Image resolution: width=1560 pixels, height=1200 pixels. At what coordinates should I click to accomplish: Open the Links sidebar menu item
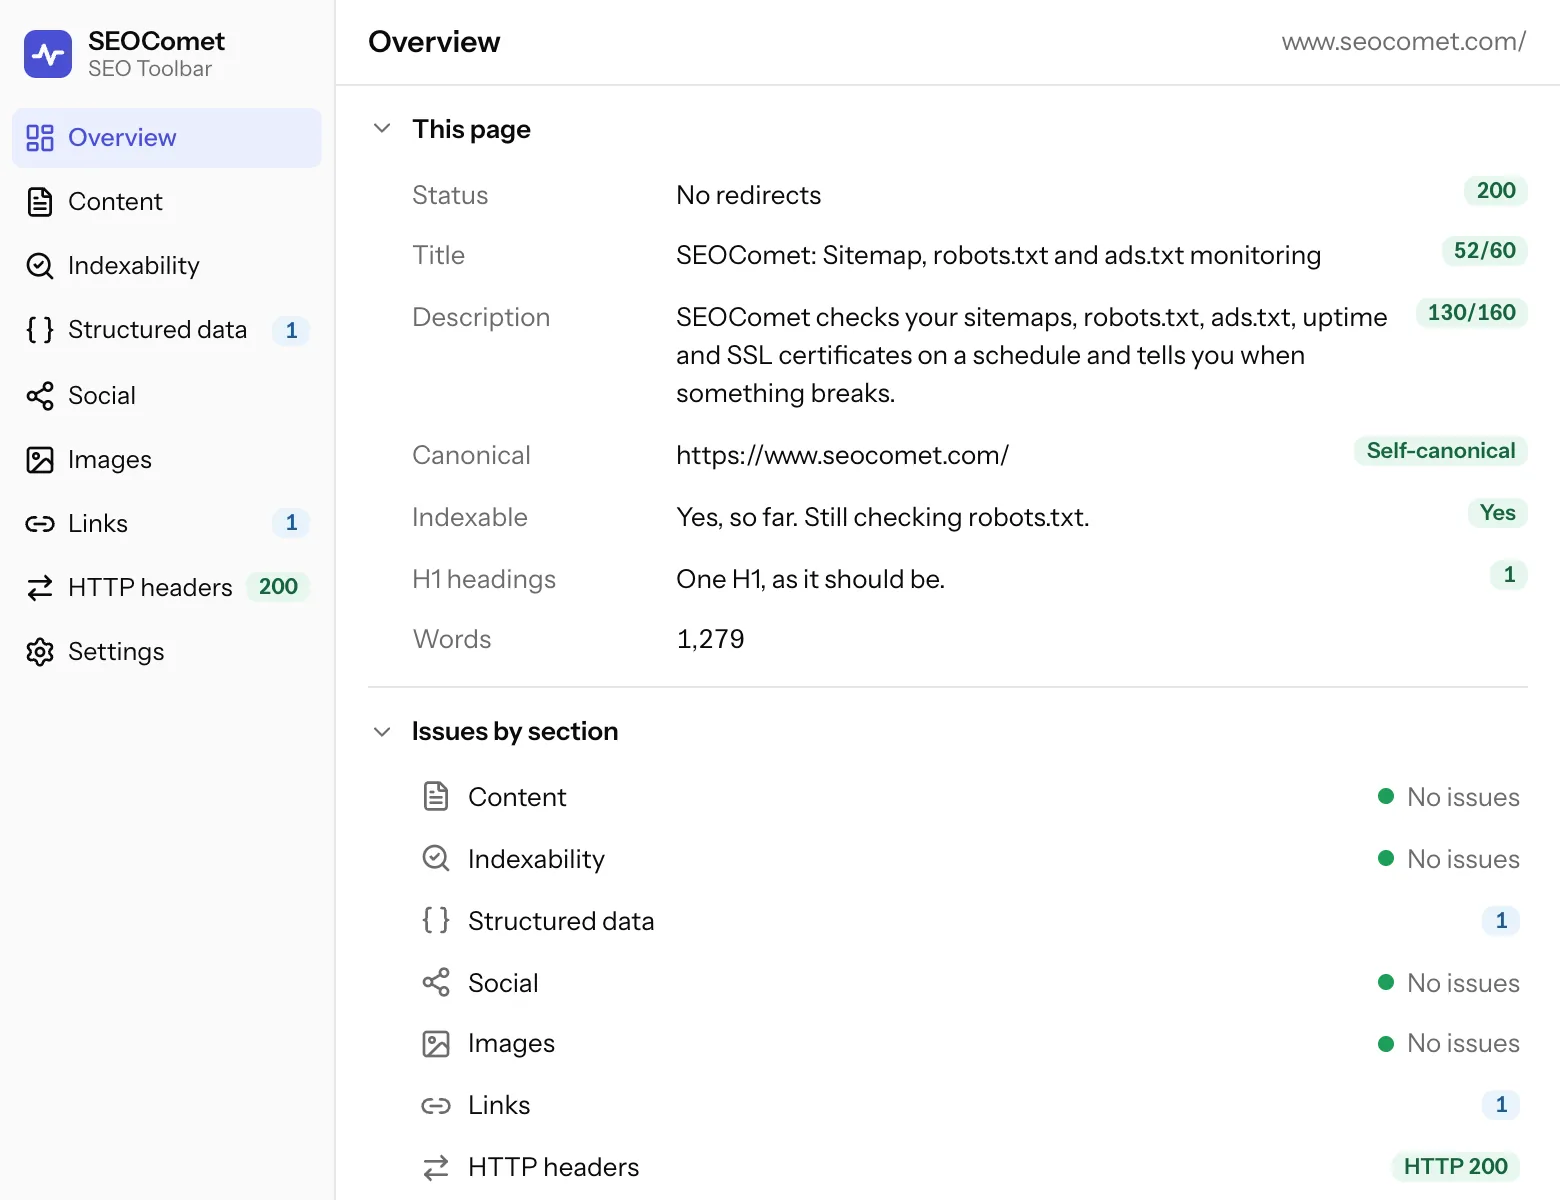tap(167, 523)
